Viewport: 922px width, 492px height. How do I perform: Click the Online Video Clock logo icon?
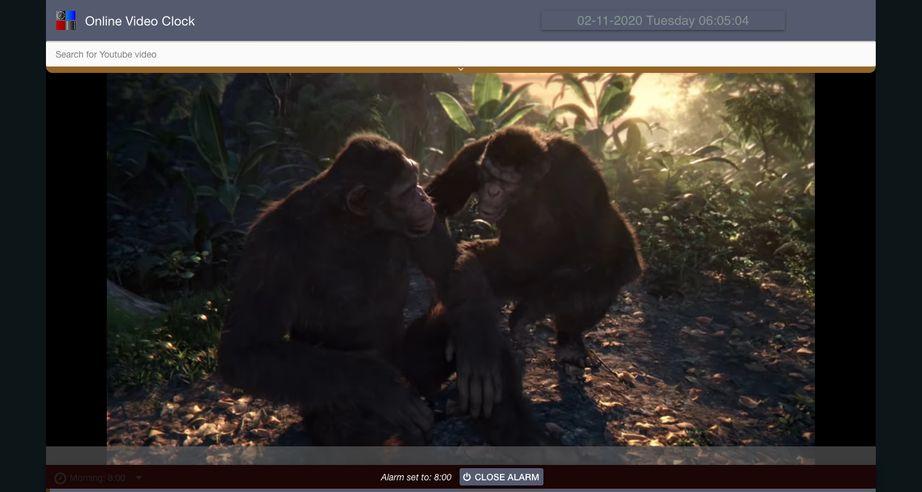[x=66, y=20]
